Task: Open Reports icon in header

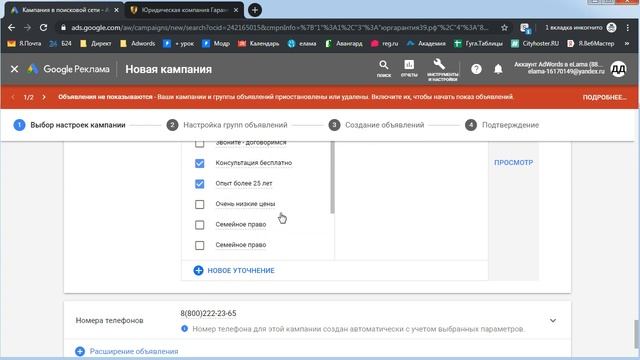Action: pos(409,69)
